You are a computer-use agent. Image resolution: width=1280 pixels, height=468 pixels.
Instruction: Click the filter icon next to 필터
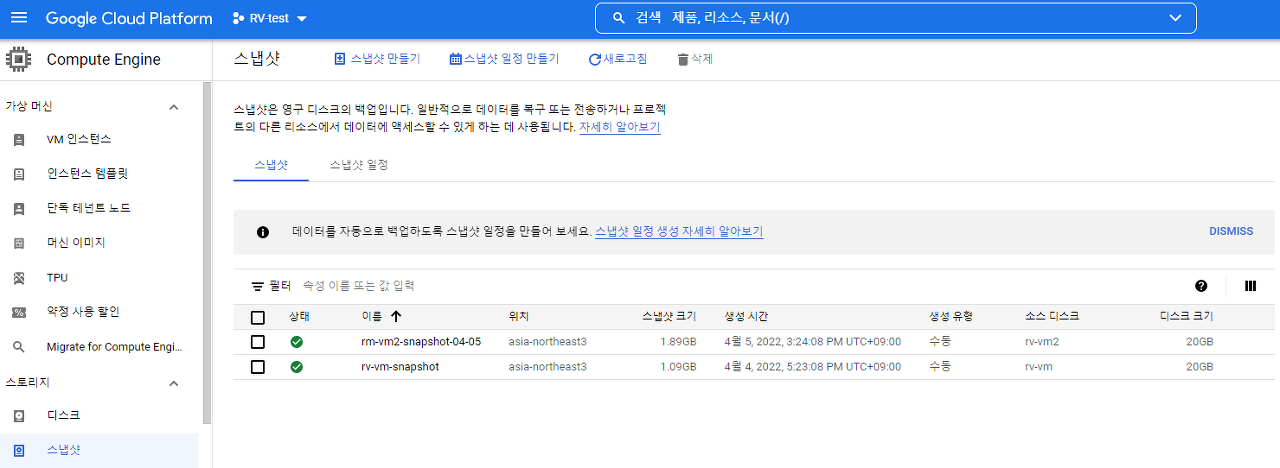(257, 286)
